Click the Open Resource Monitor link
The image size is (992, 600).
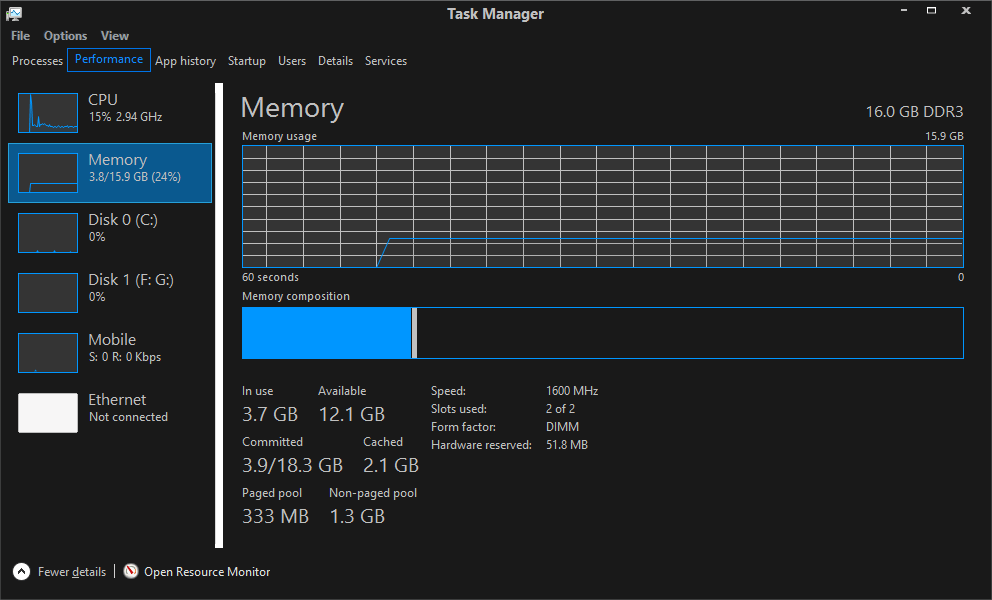[207, 572]
